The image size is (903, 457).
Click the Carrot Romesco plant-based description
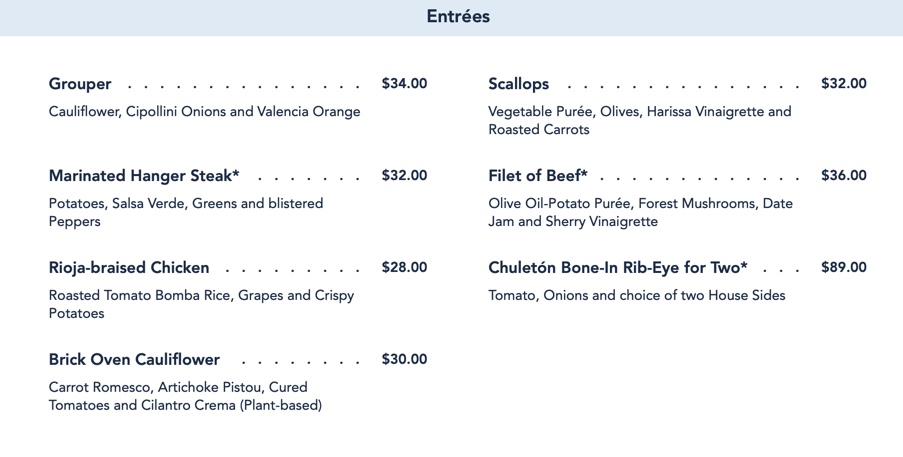[x=185, y=396]
